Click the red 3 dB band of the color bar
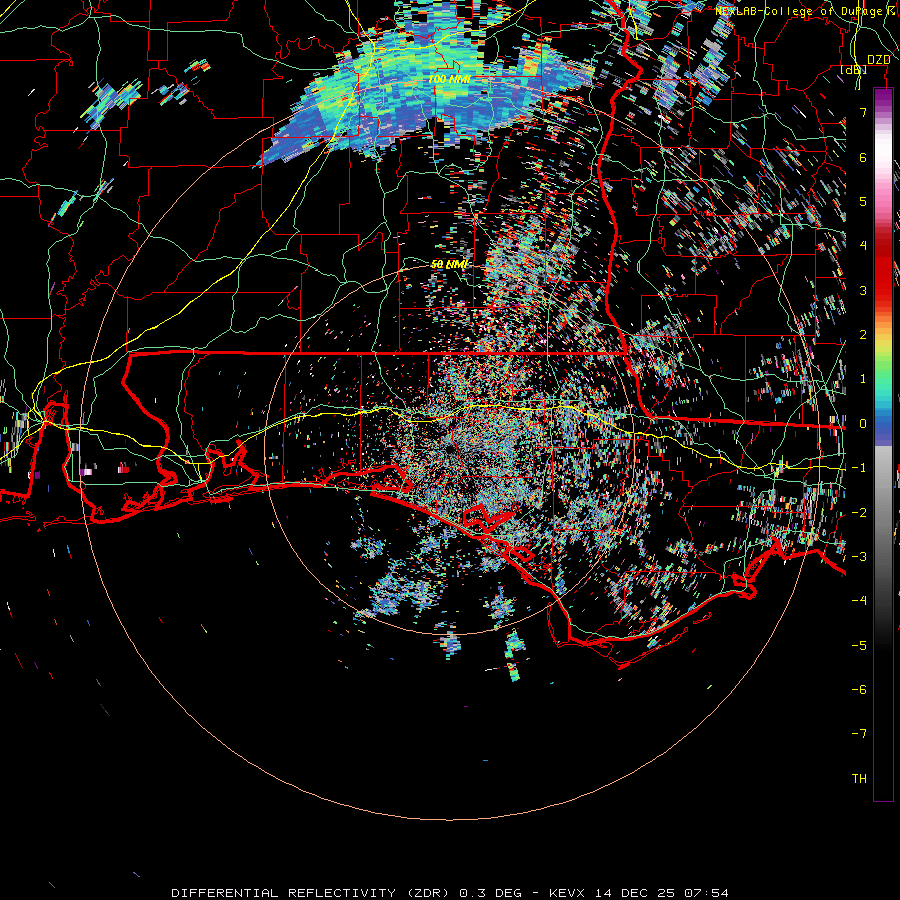900x900 pixels. (x=883, y=281)
